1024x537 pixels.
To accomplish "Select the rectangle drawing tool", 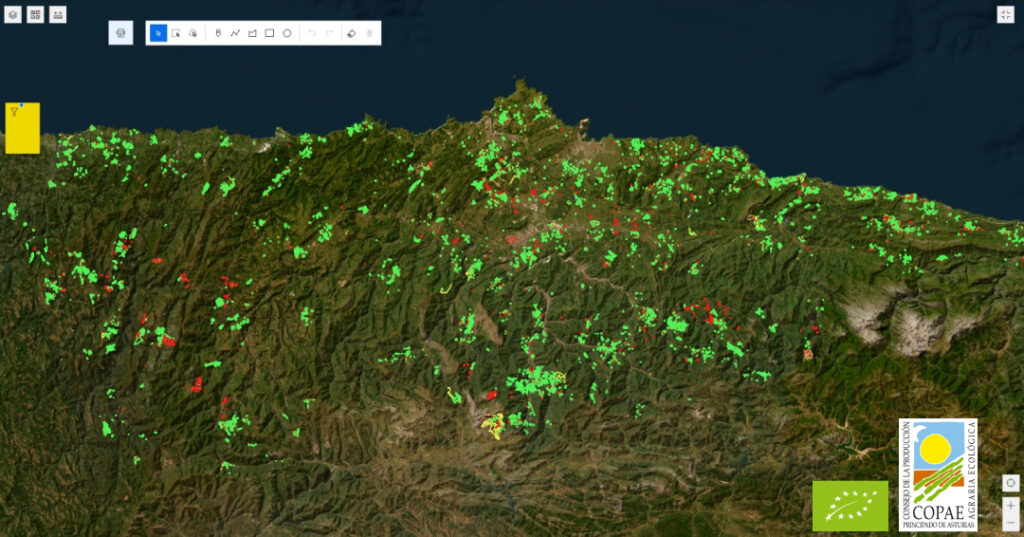I will (x=269, y=33).
